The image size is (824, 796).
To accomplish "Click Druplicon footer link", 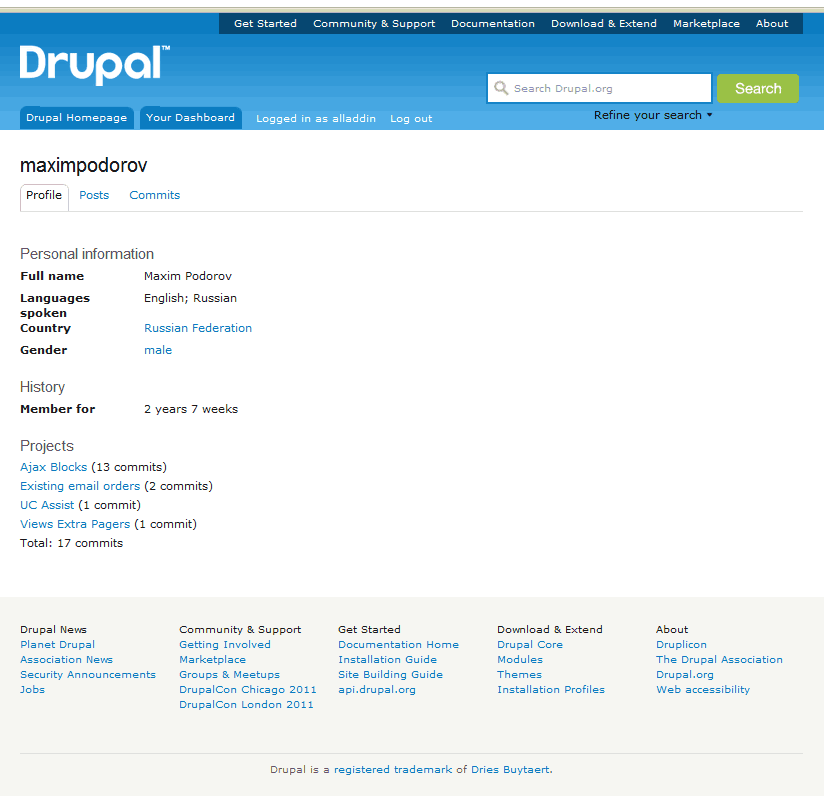I will 682,645.
